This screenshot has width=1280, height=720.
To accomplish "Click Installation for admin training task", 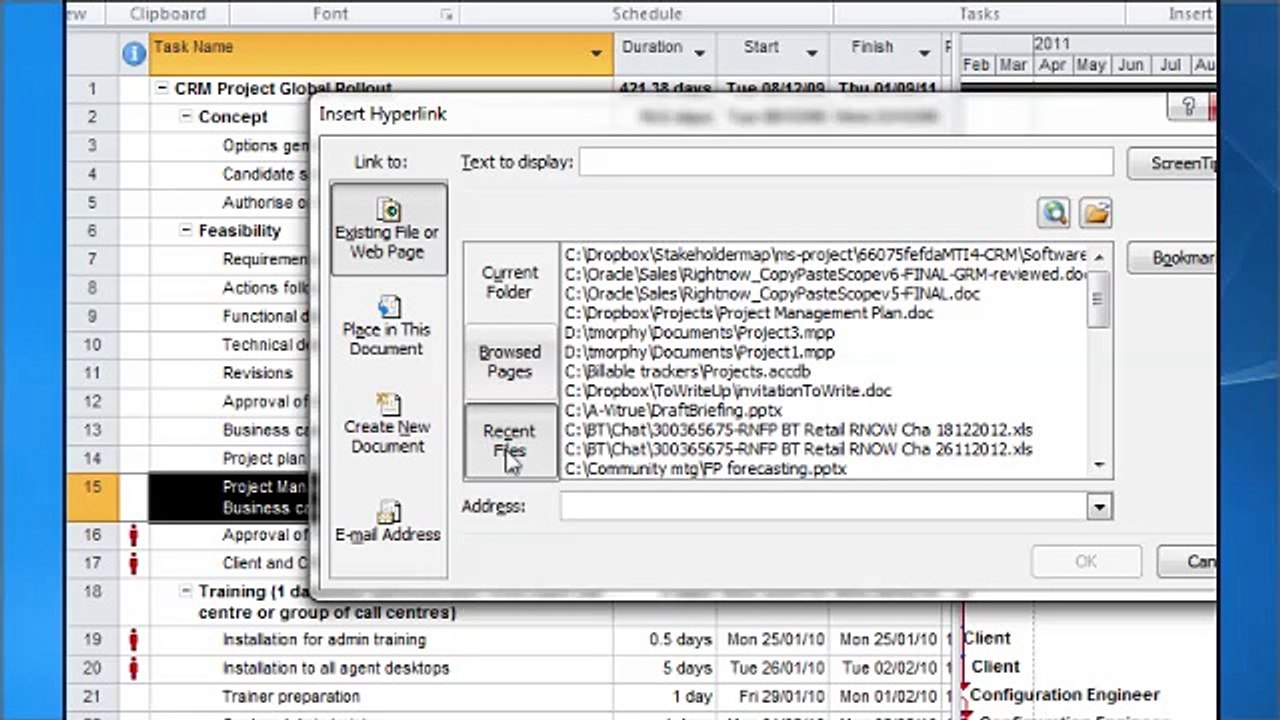I will [324, 639].
